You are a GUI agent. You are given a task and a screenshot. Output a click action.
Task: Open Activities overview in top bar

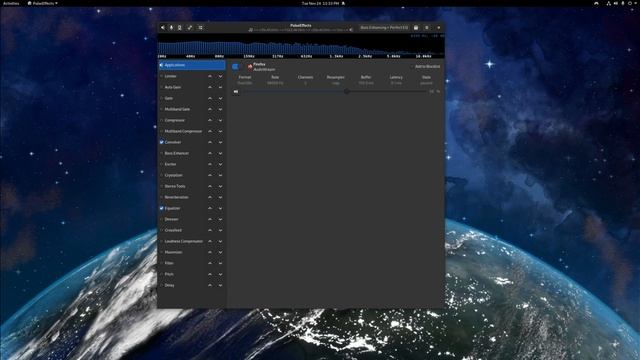(x=11, y=3)
